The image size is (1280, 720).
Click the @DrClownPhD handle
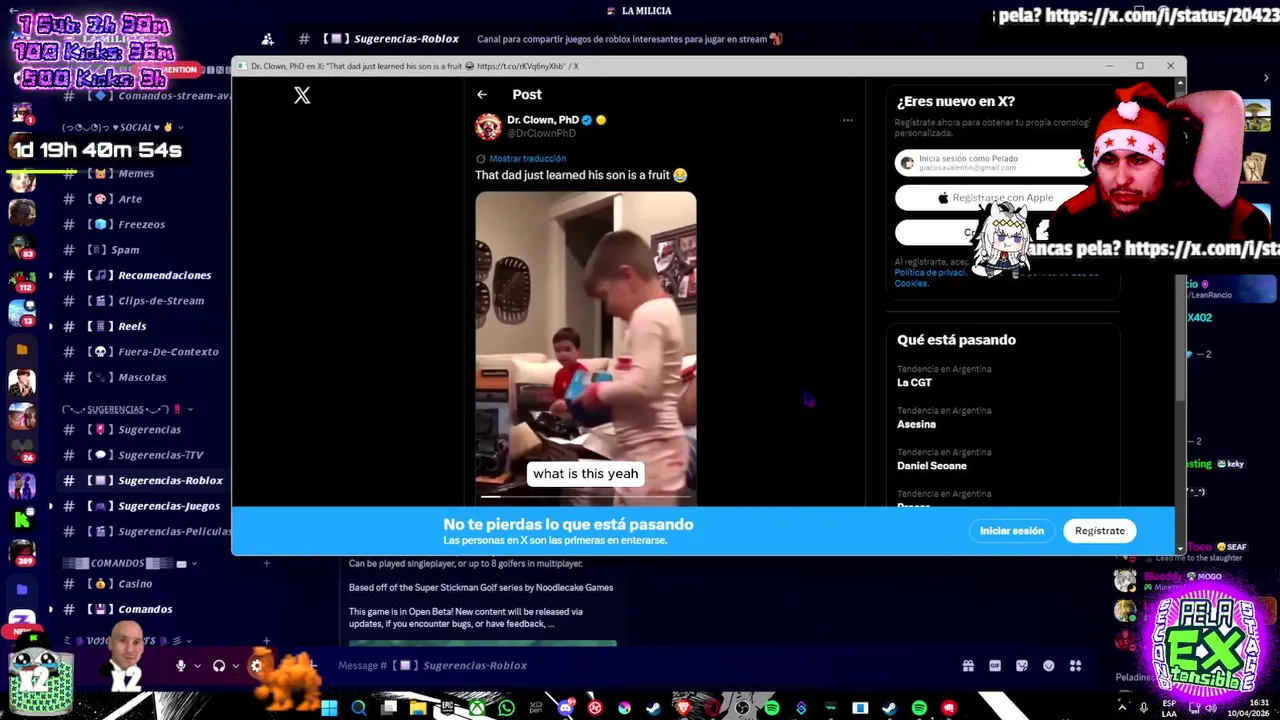[x=541, y=133]
